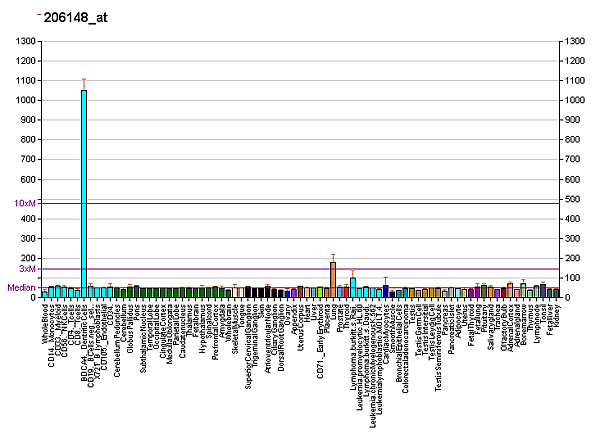Click the 500 tick on the right axis
600x434 pixels.
(x=573, y=200)
